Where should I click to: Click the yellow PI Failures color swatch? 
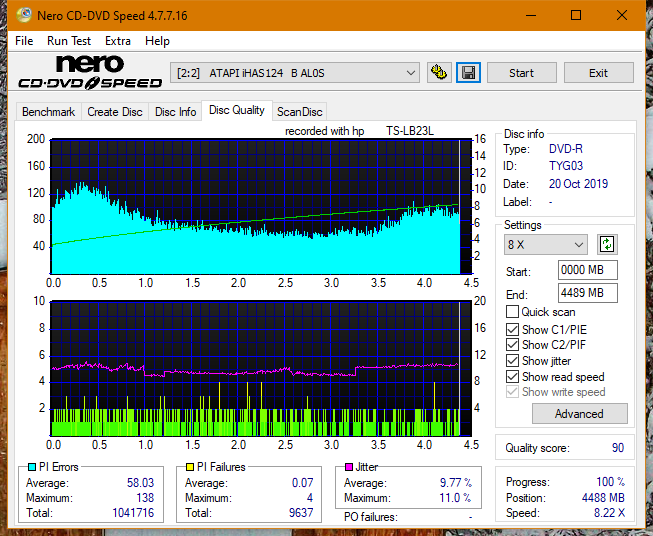click(x=190, y=467)
